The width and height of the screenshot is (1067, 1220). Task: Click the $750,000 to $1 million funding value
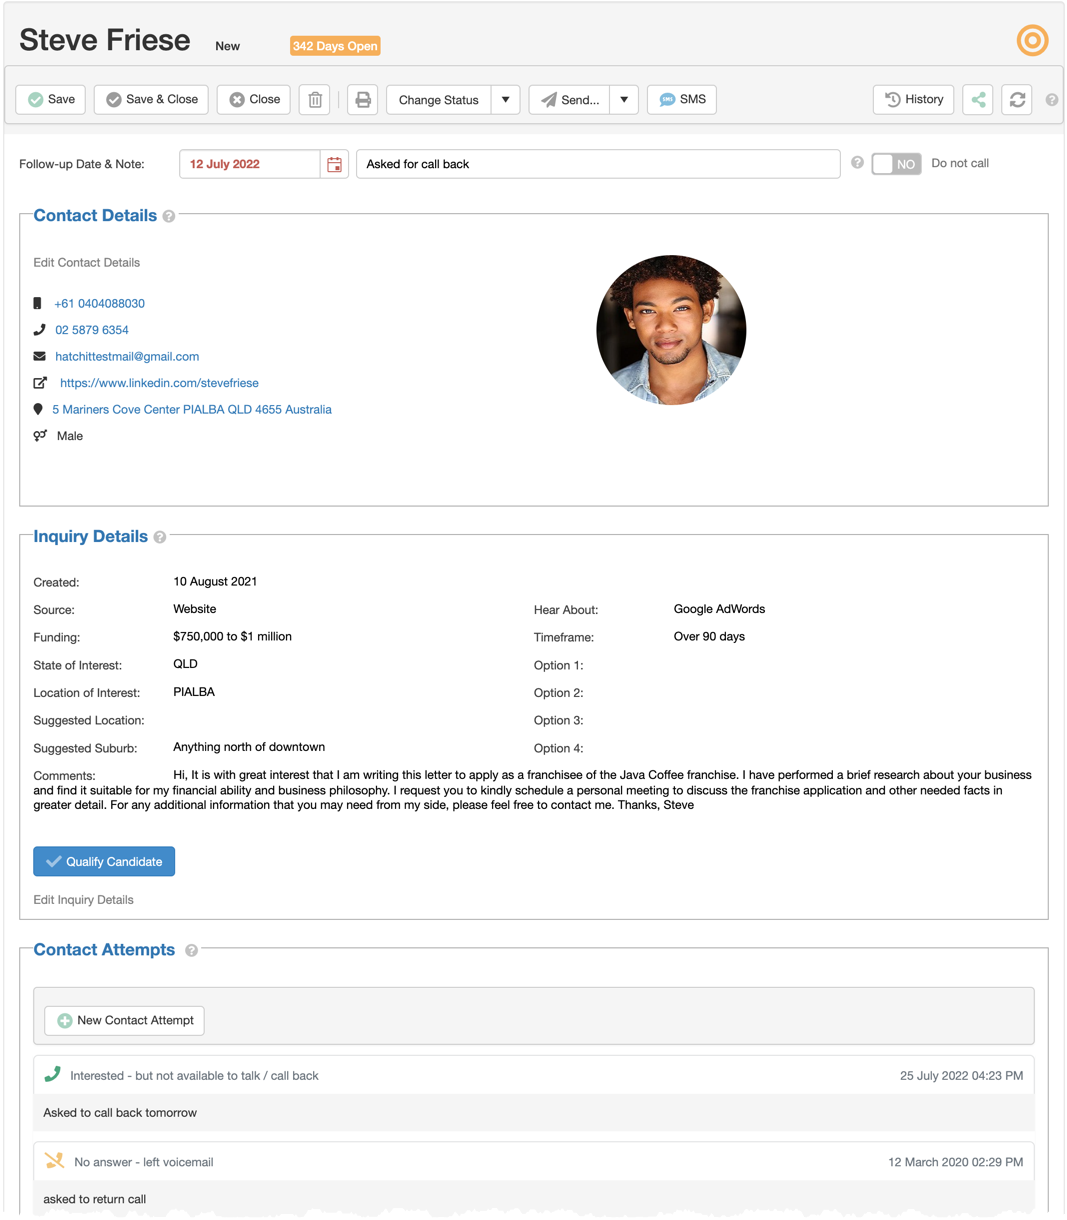pyautogui.click(x=233, y=636)
